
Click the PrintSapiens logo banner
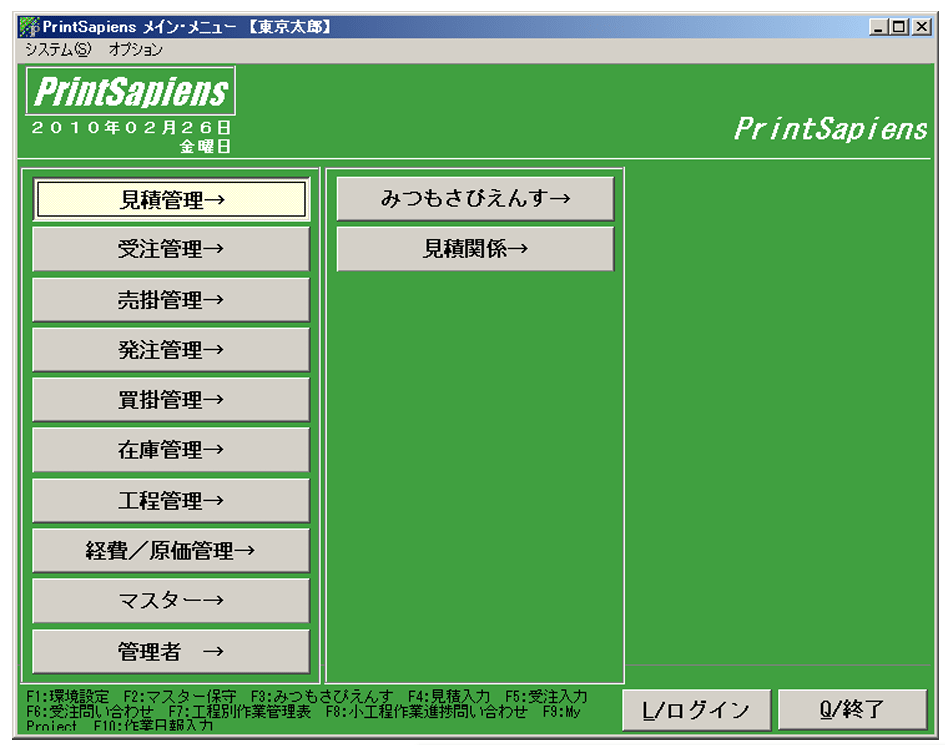click(x=131, y=91)
